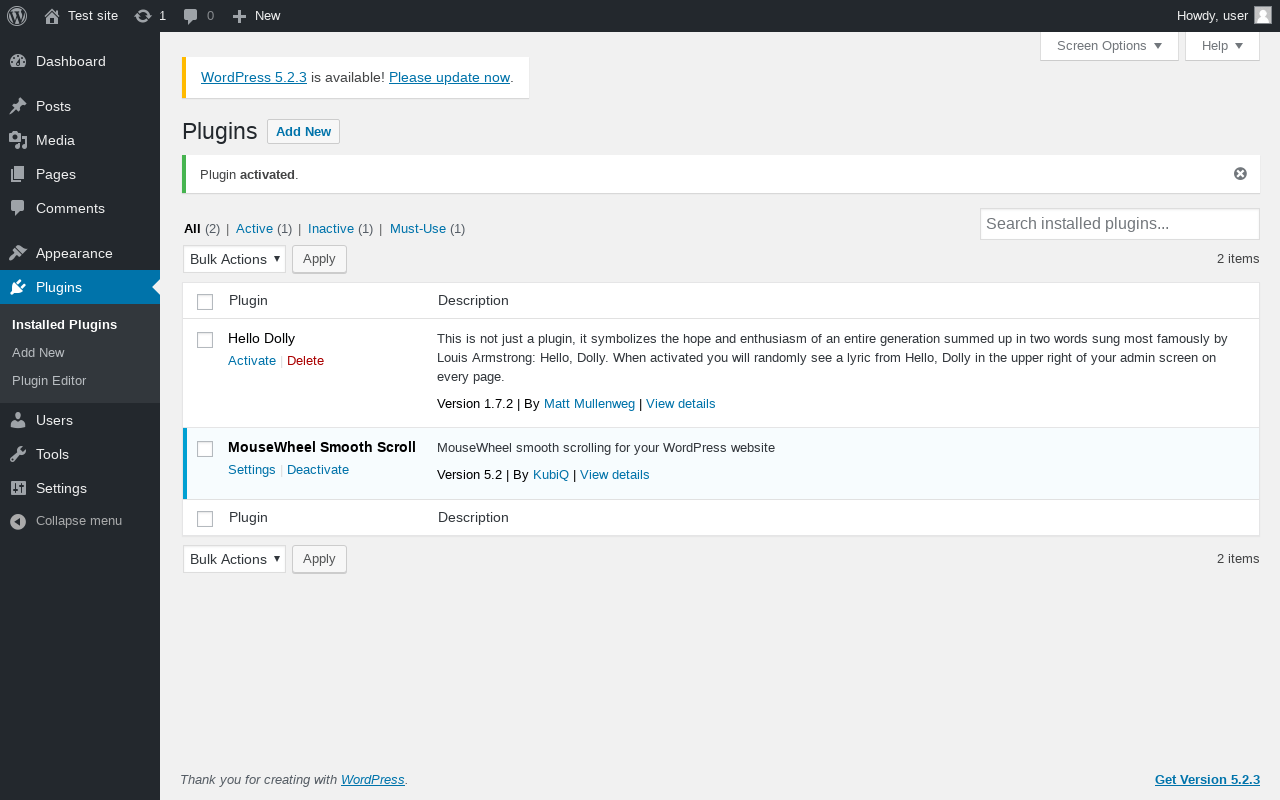This screenshot has width=1280, height=800.
Task: Open Media menu item
Action: click(80, 140)
